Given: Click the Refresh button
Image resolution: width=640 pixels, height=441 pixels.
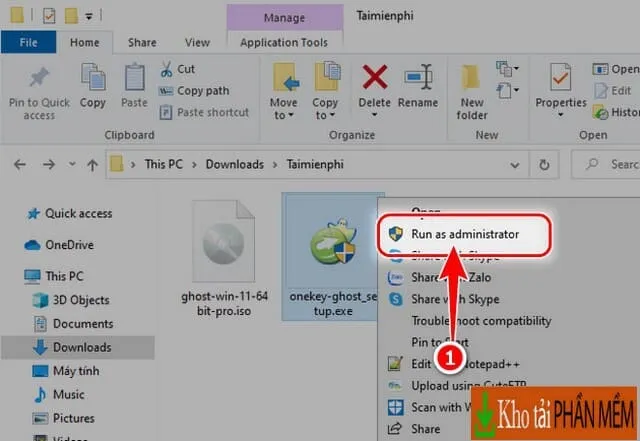Looking at the screenshot, I should click(x=544, y=165).
